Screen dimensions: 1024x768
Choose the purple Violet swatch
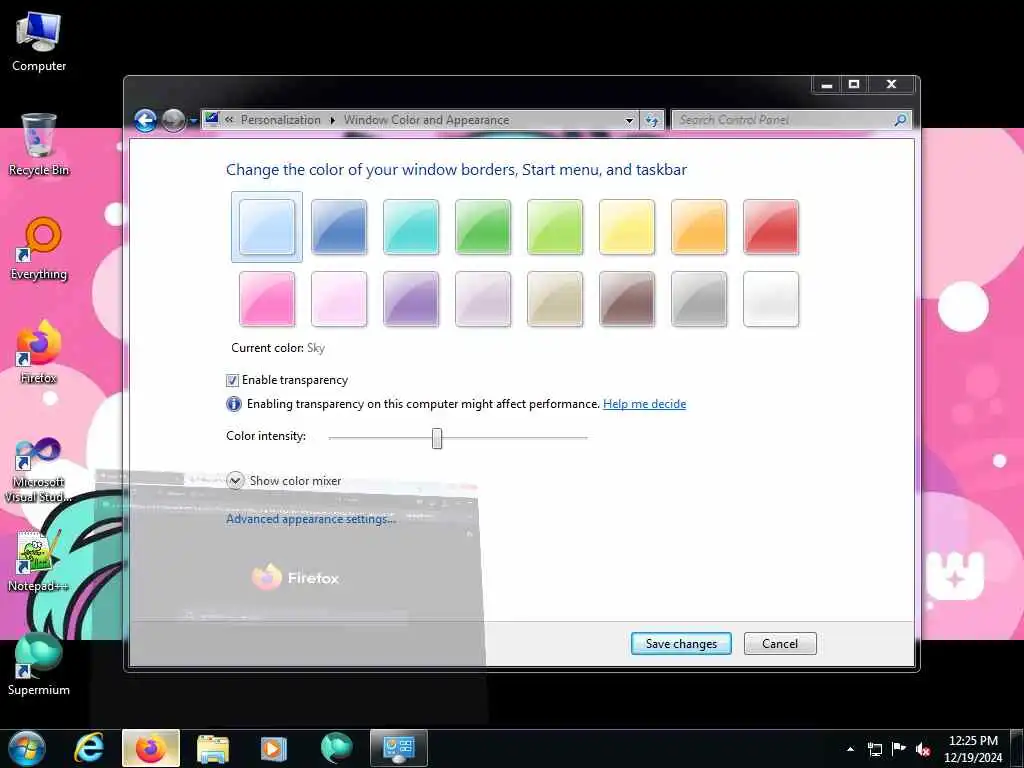(411, 299)
